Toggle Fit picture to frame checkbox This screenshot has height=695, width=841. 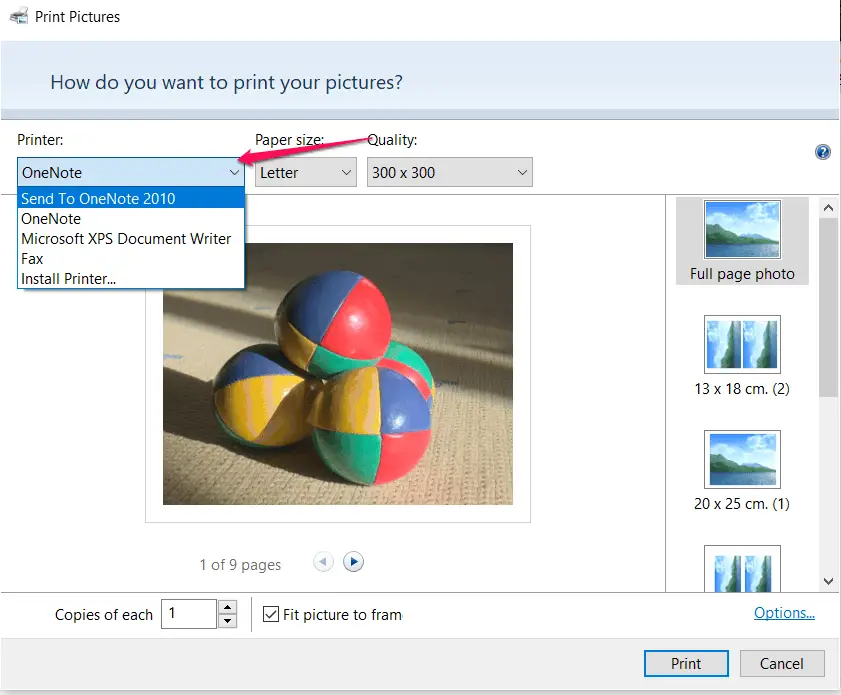tap(271, 614)
